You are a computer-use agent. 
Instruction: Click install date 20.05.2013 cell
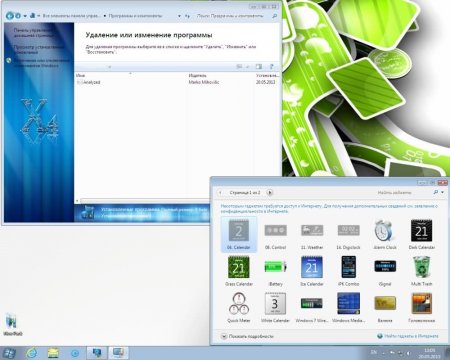[266, 82]
